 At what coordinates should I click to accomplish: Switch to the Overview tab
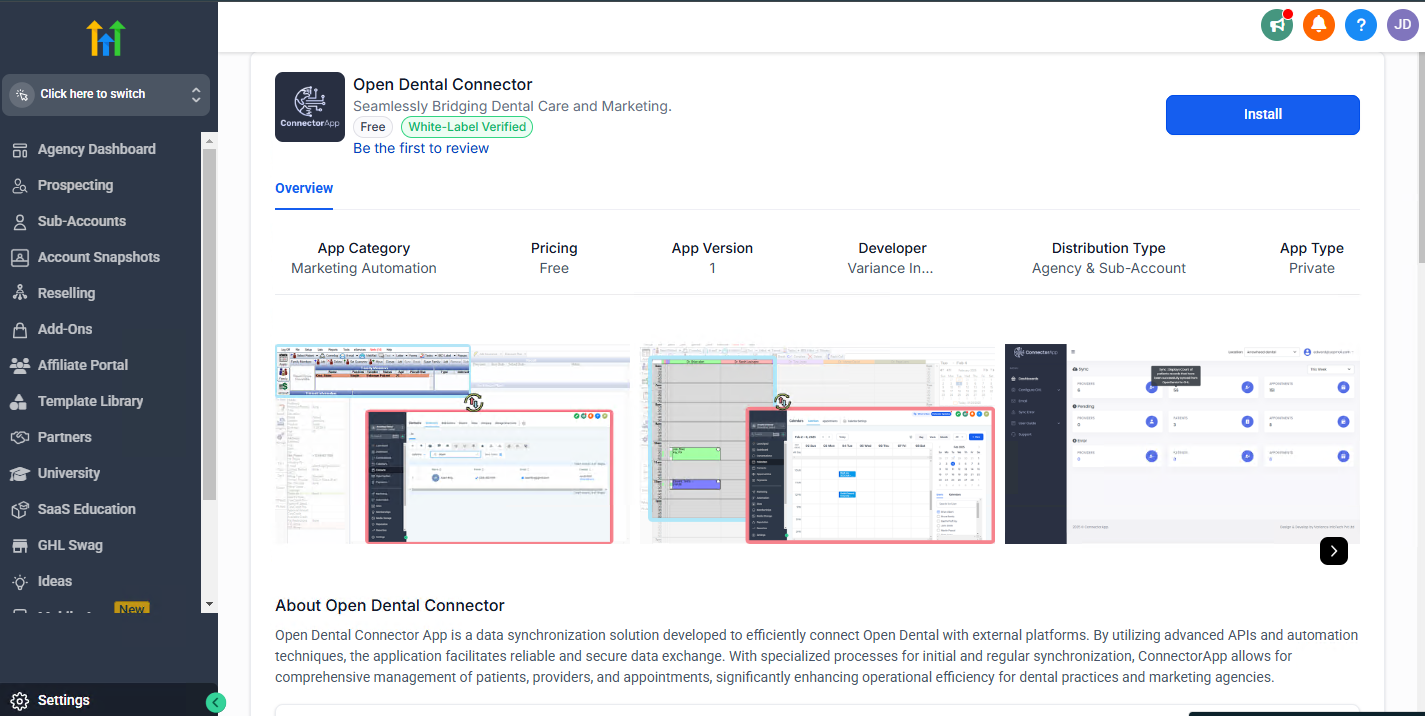point(304,188)
